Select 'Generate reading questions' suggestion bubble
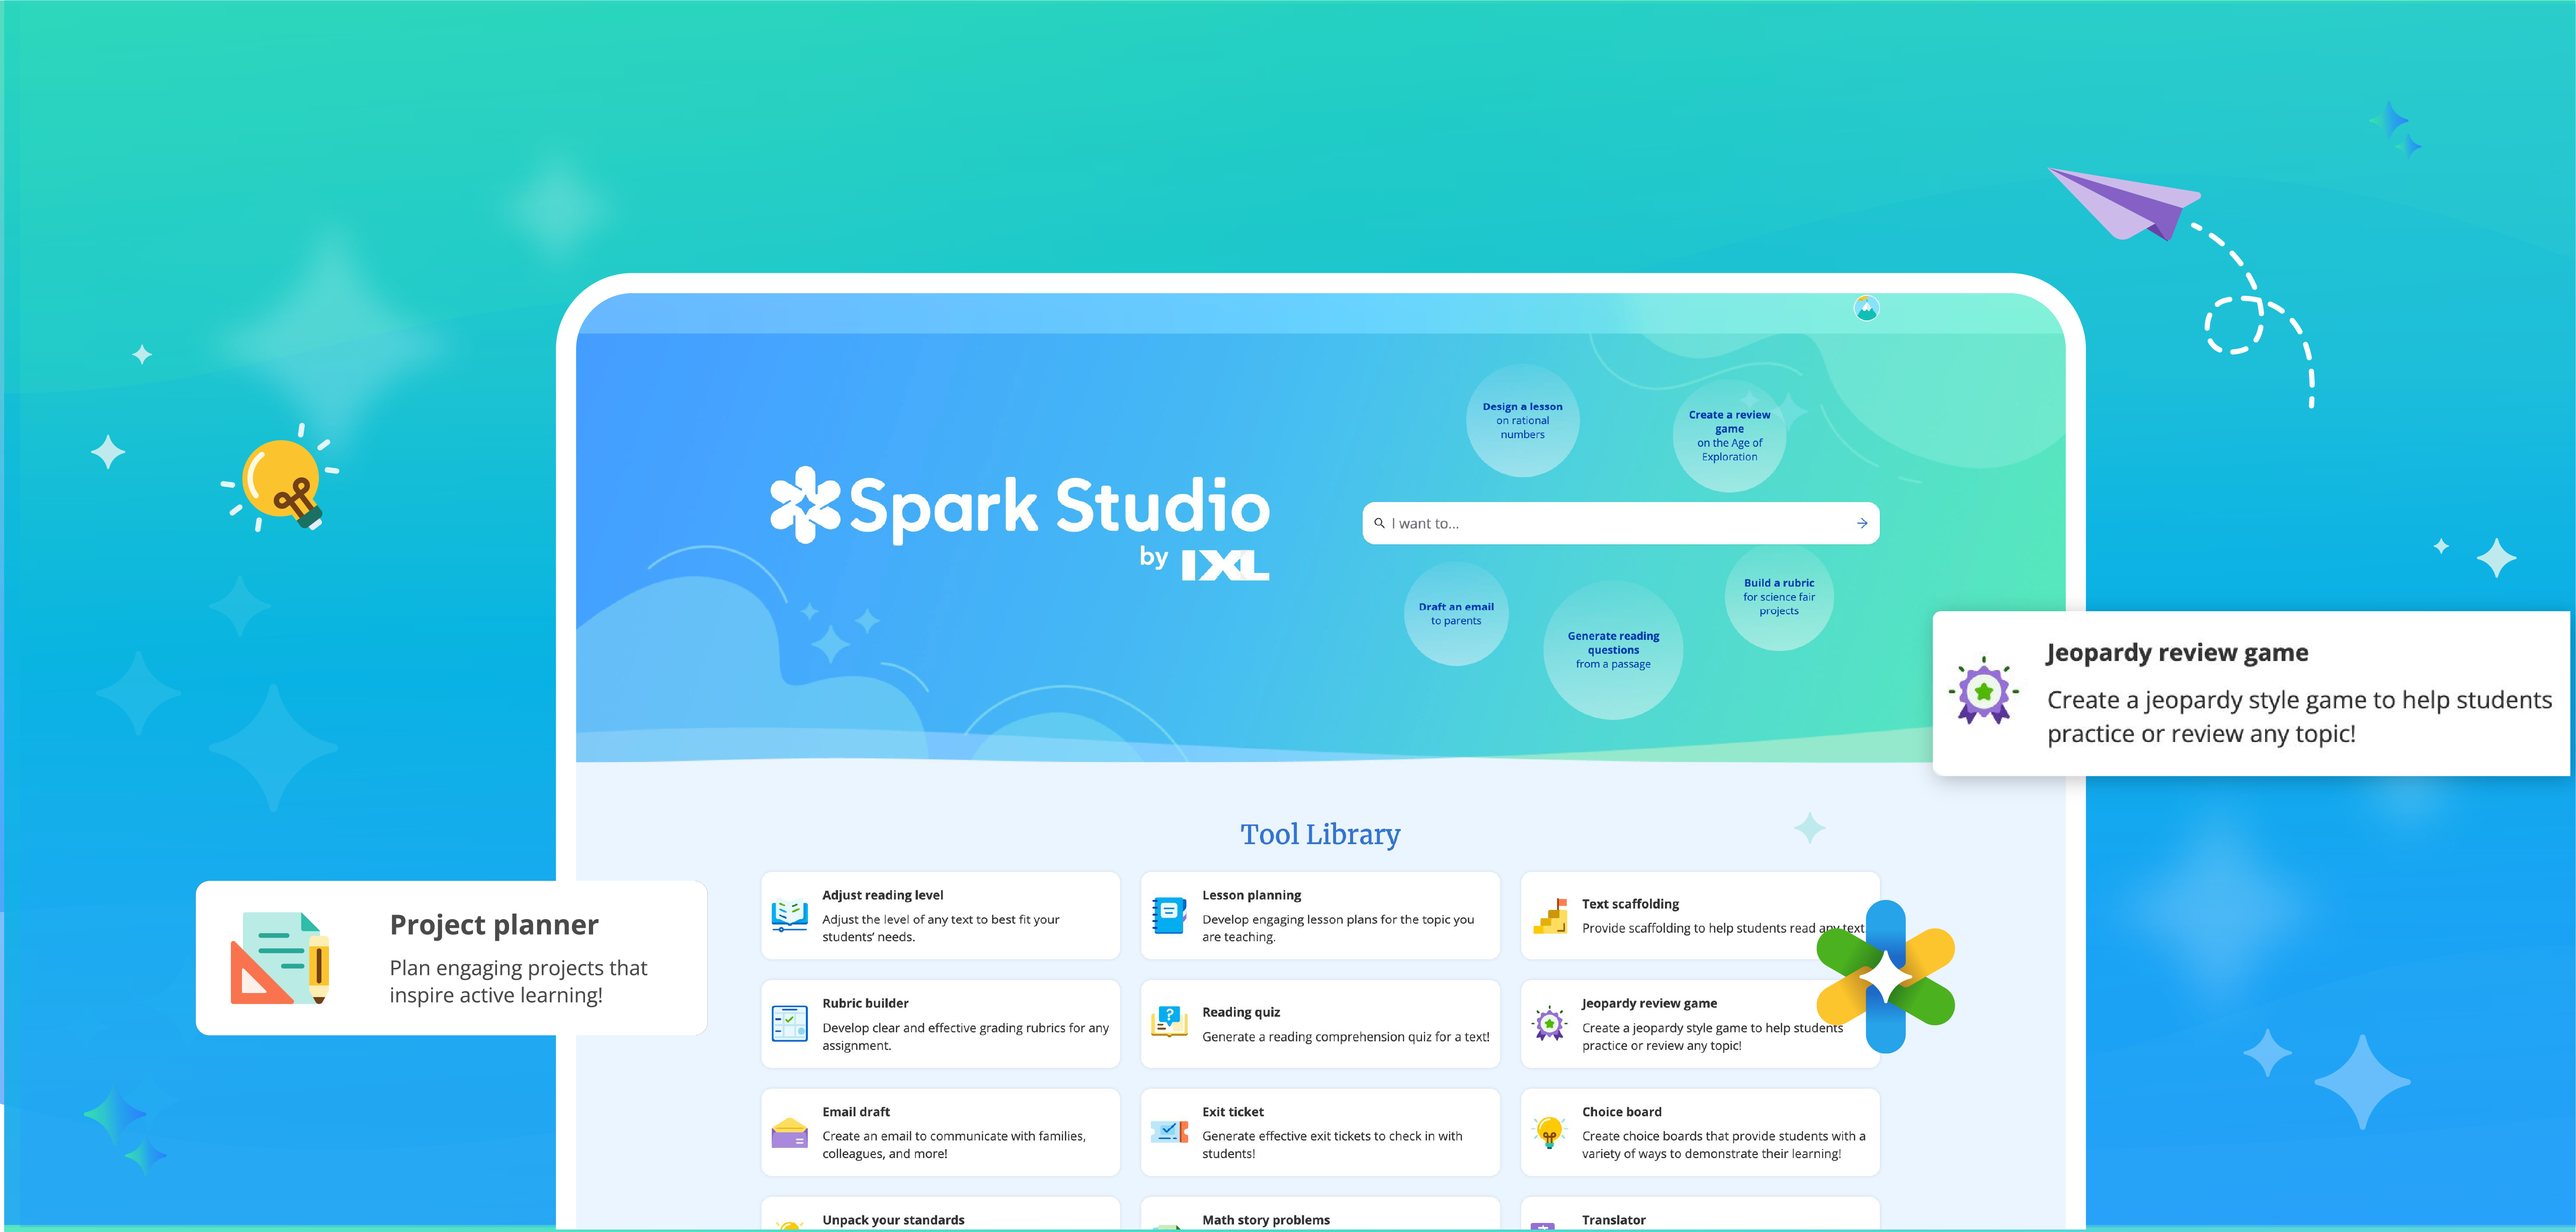This screenshot has width=2576, height=1232. click(1613, 650)
